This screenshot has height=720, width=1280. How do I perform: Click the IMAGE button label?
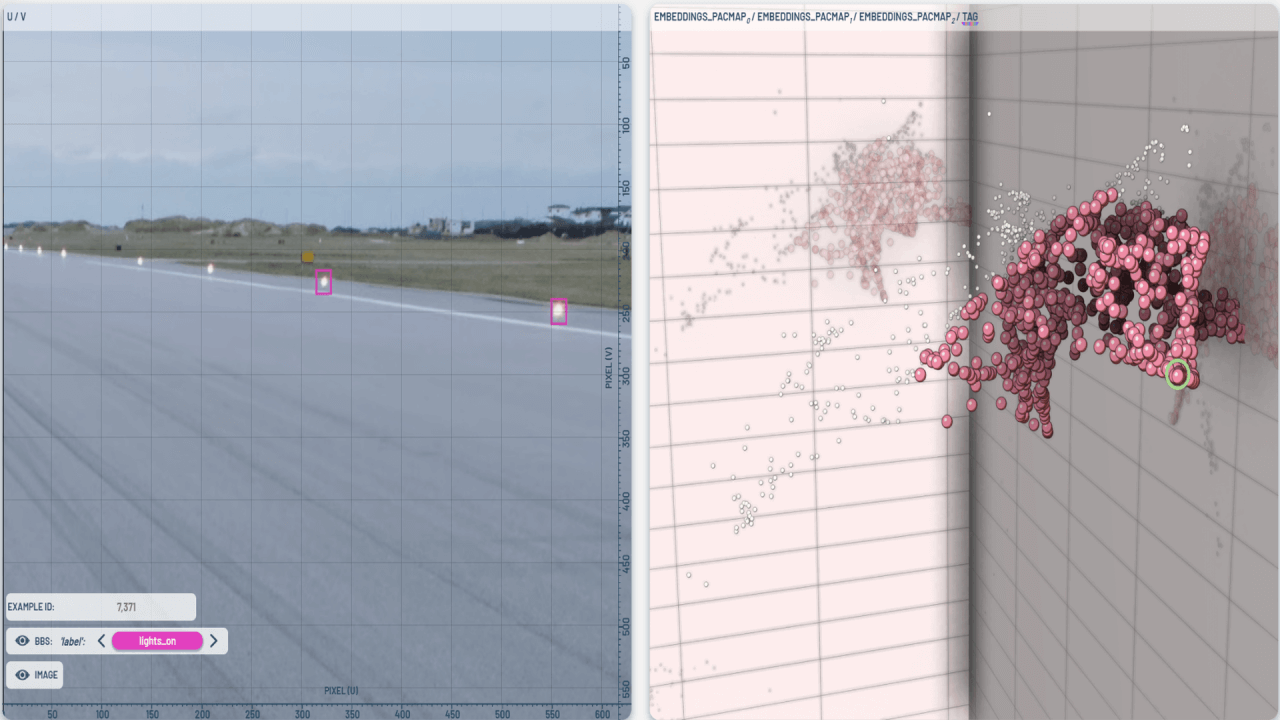point(46,675)
